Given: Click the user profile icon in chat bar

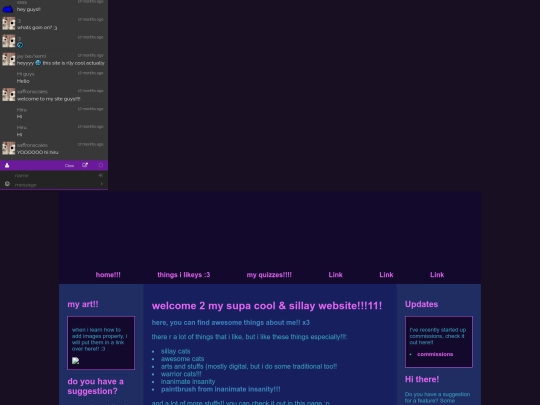Looking at the screenshot, I should click(x=7, y=165).
